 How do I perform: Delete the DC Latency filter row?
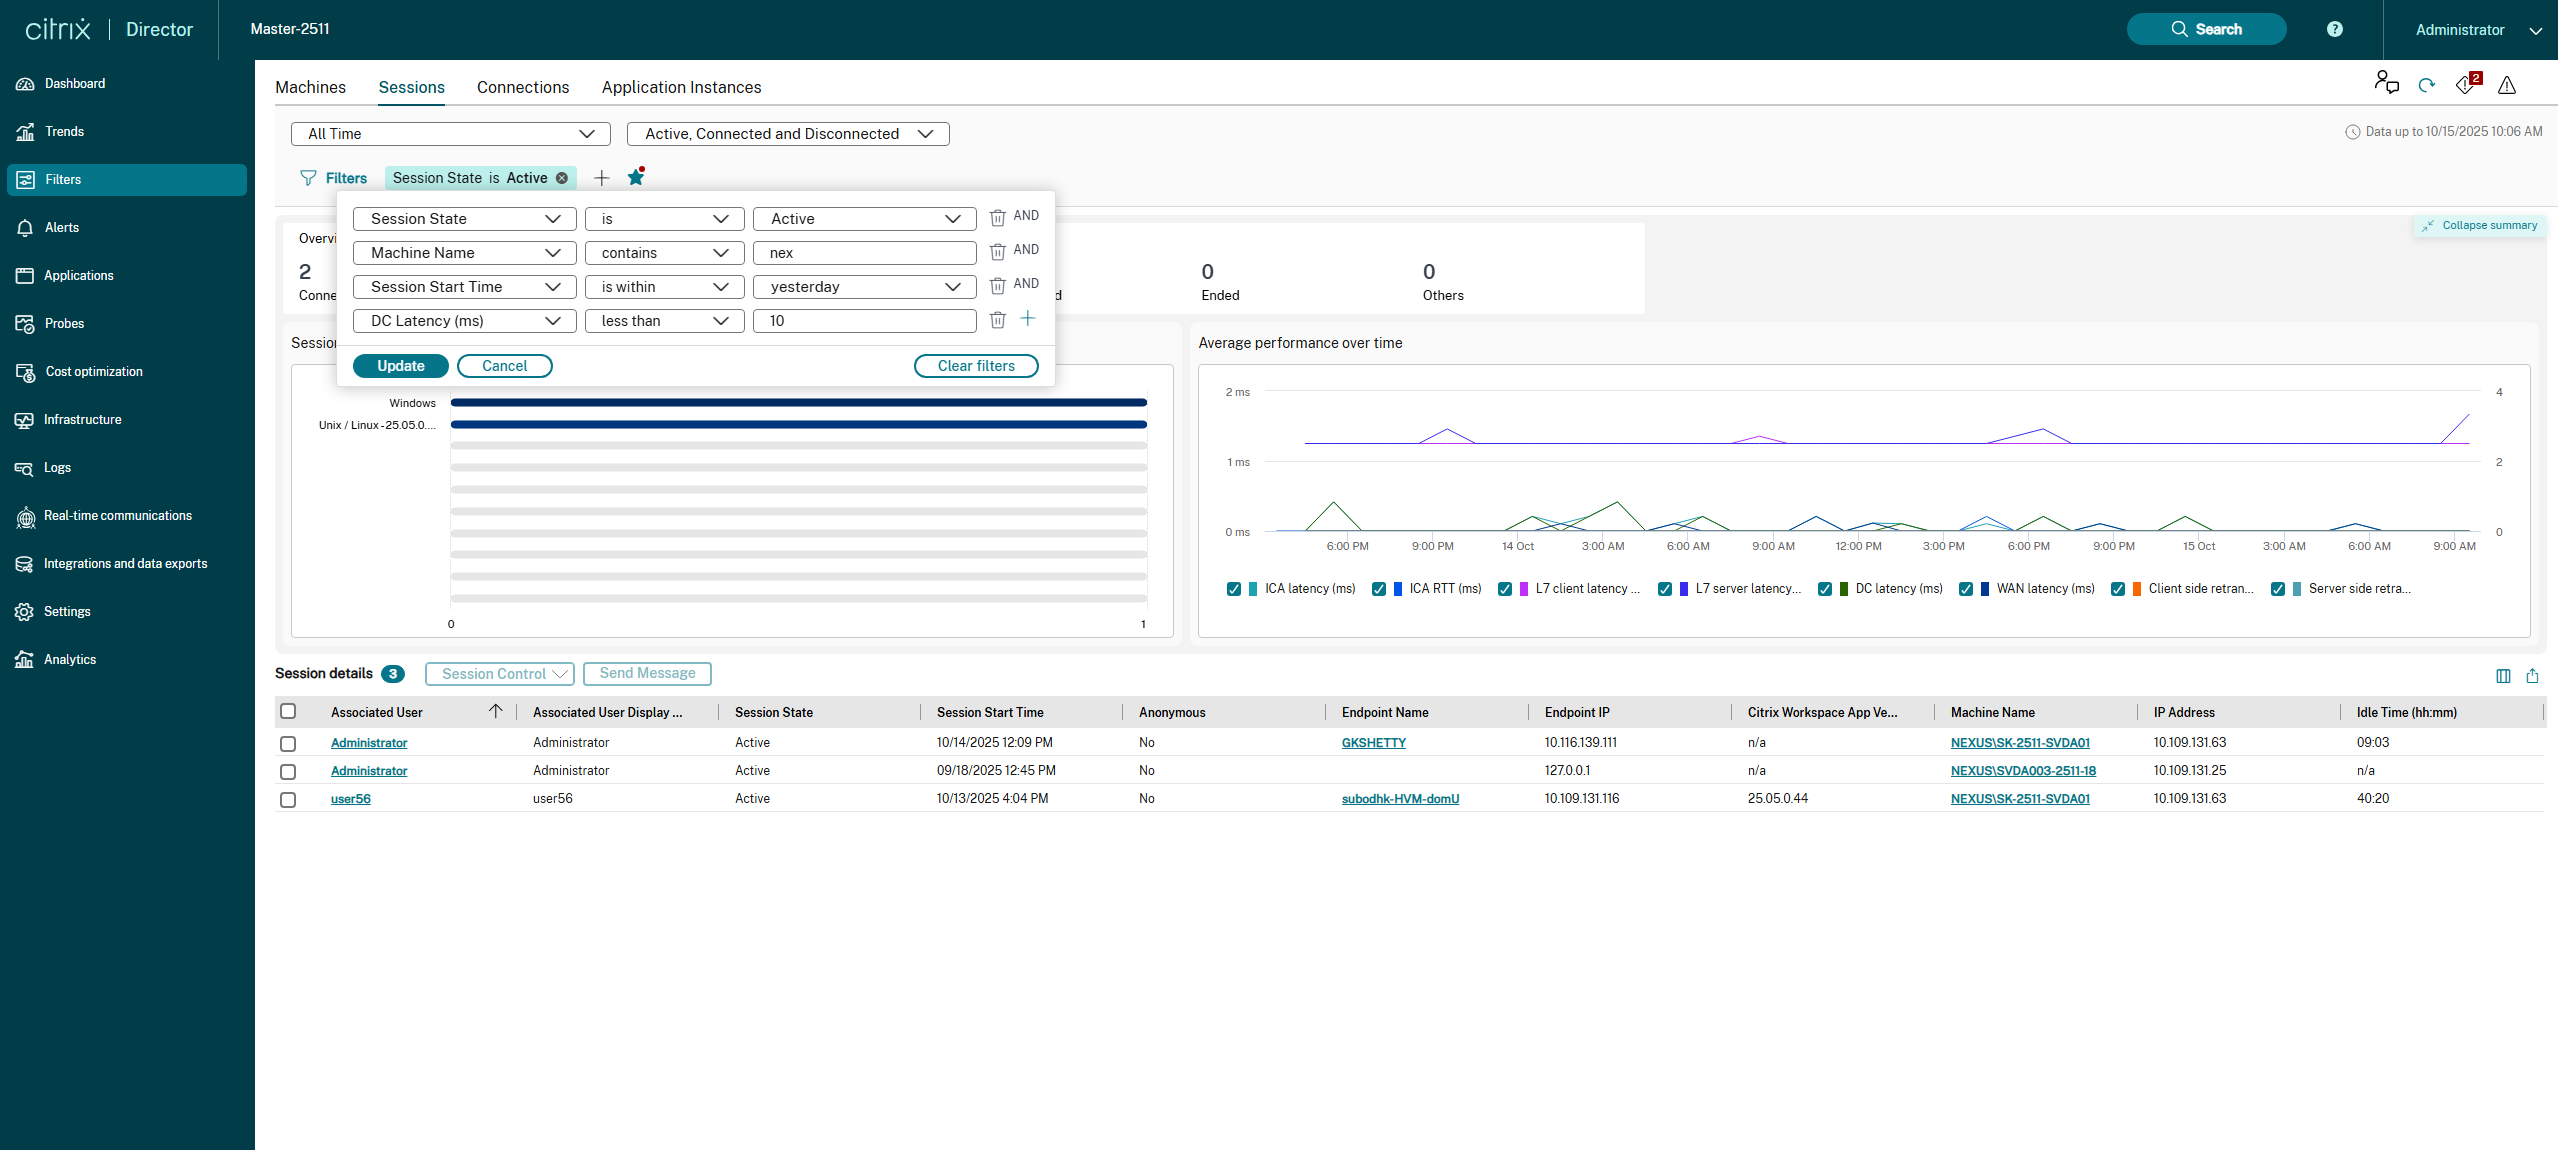[x=997, y=320]
